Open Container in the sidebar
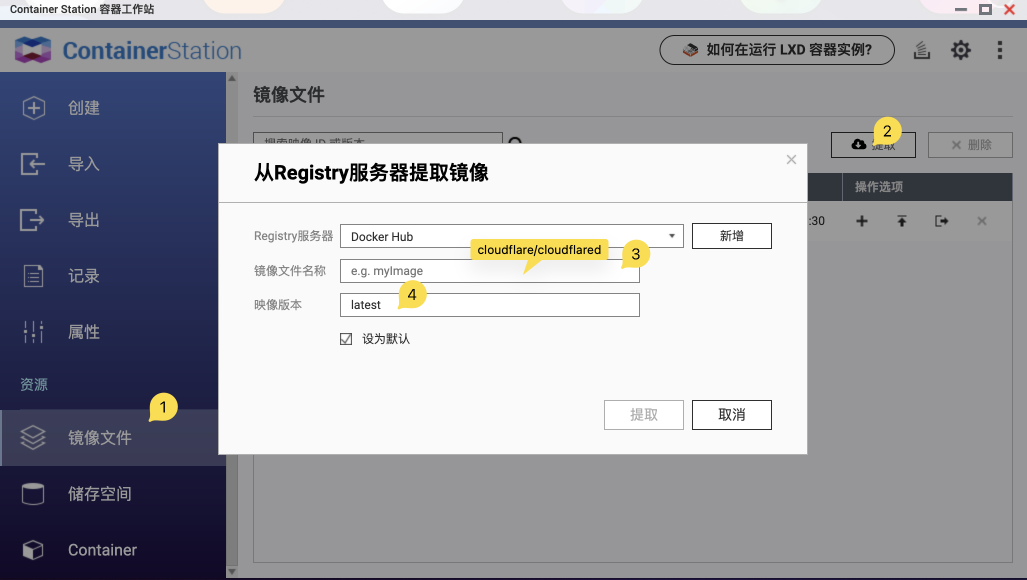Viewport: 1027px width, 580px height. click(x=113, y=550)
